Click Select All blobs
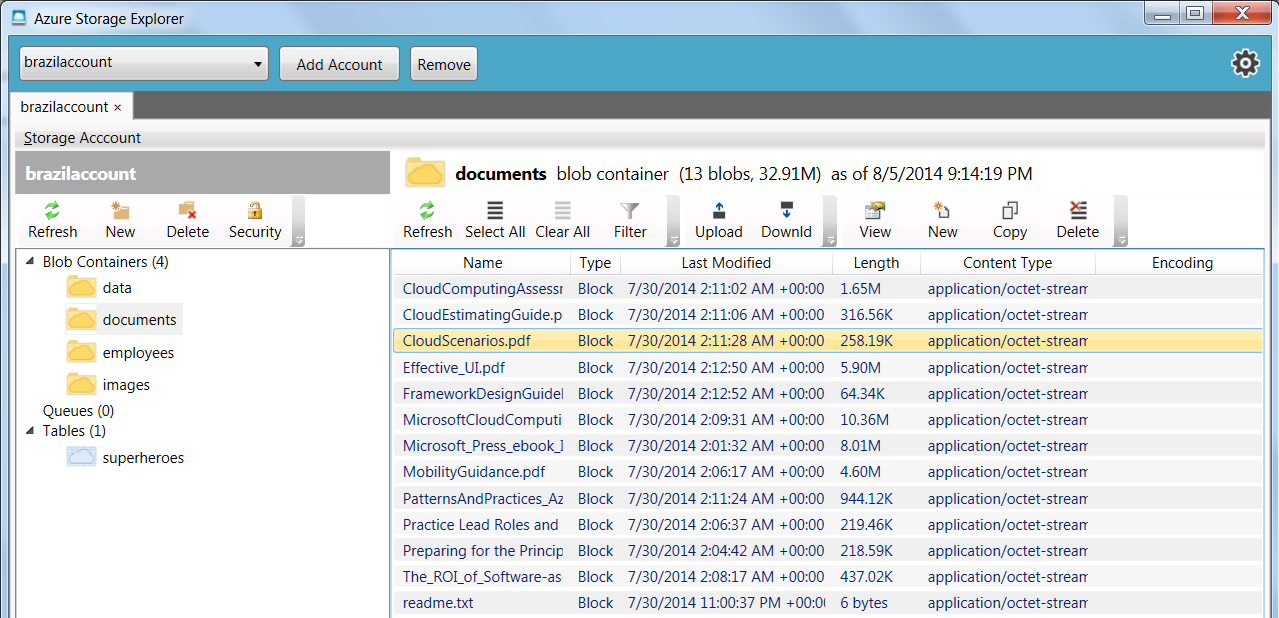The image size is (1279, 618). (495, 220)
